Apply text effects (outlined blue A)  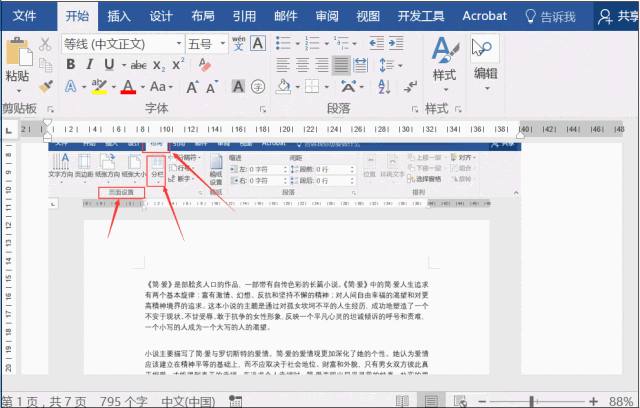click(71, 86)
